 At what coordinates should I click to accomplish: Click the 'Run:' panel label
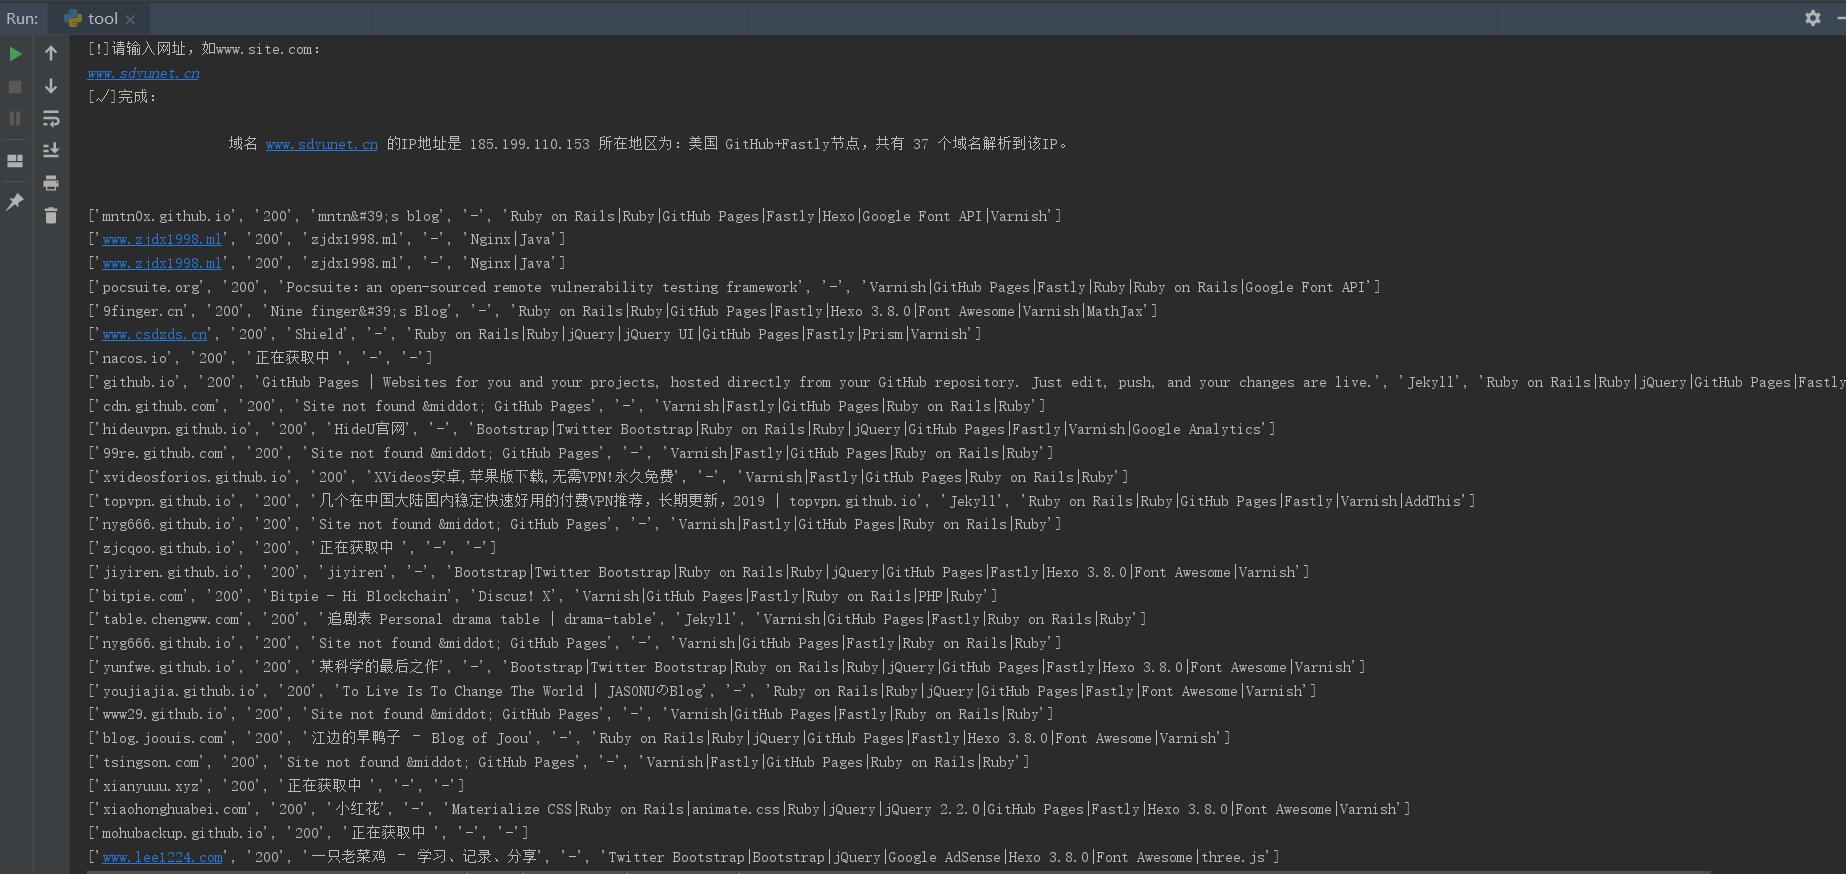[22, 18]
